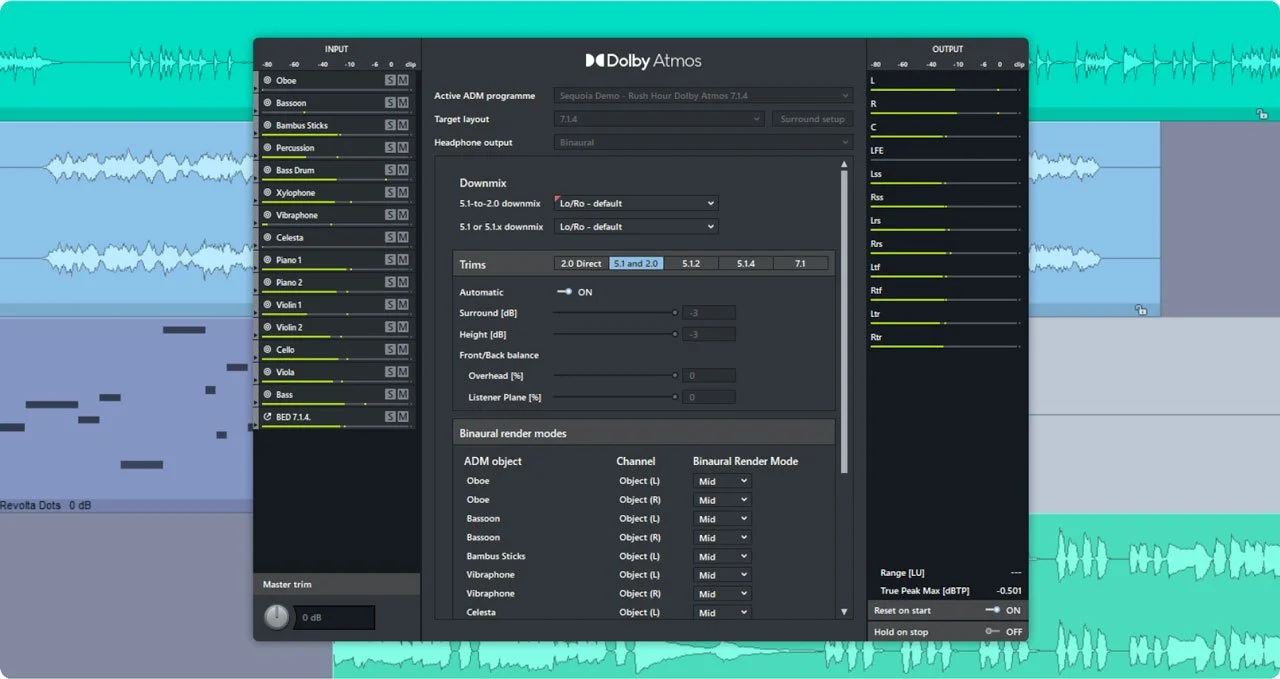This screenshot has height=679, width=1280.
Task: Mute the Violin 1 channel
Action: coord(403,305)
